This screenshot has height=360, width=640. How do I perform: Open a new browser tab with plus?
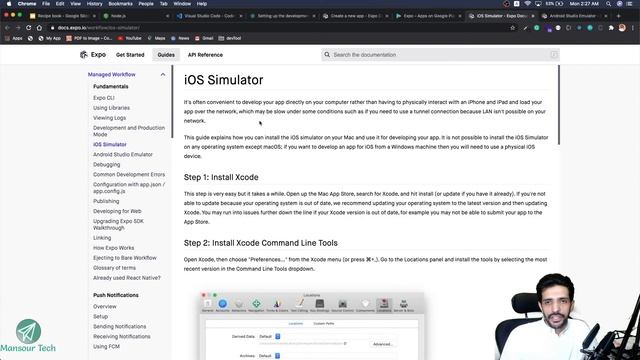(618, 16)
